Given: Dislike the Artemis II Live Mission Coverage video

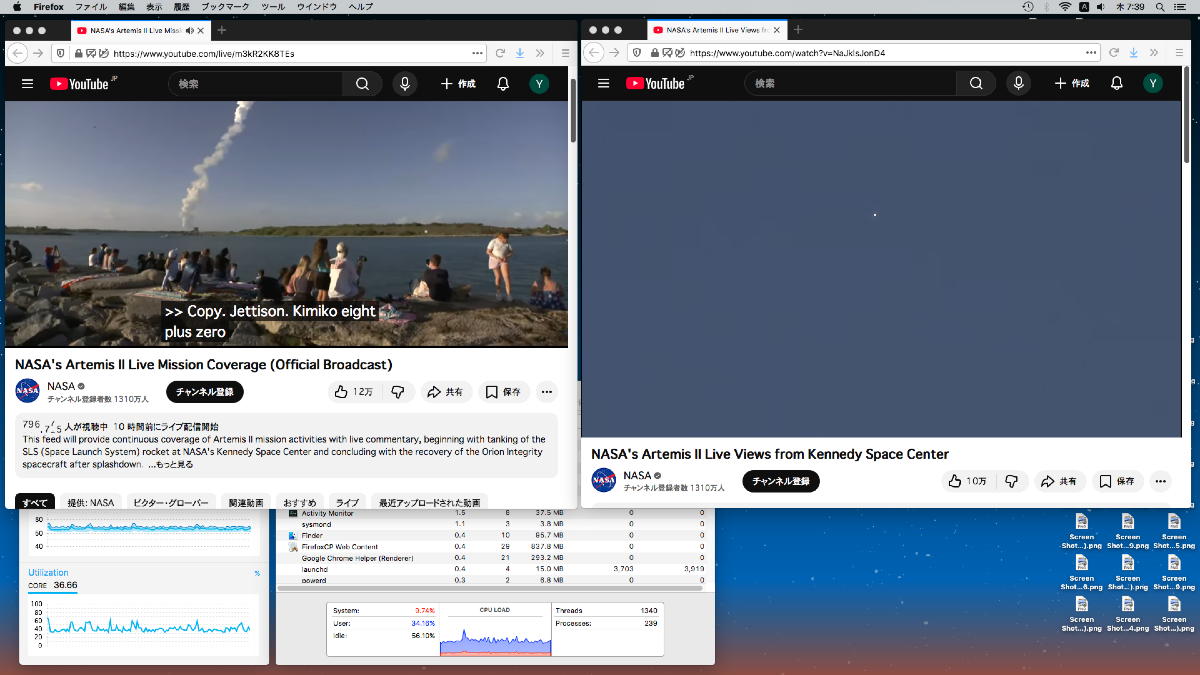Looking at the screenshot, I should (397, 392).
